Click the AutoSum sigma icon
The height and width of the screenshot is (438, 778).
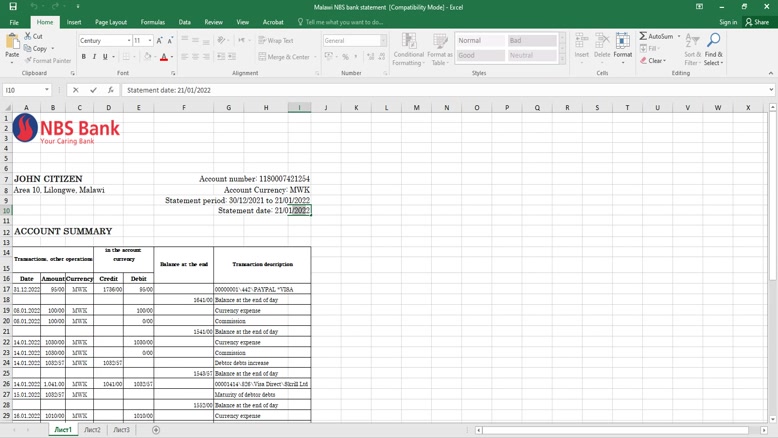click(x=644, y=37)
